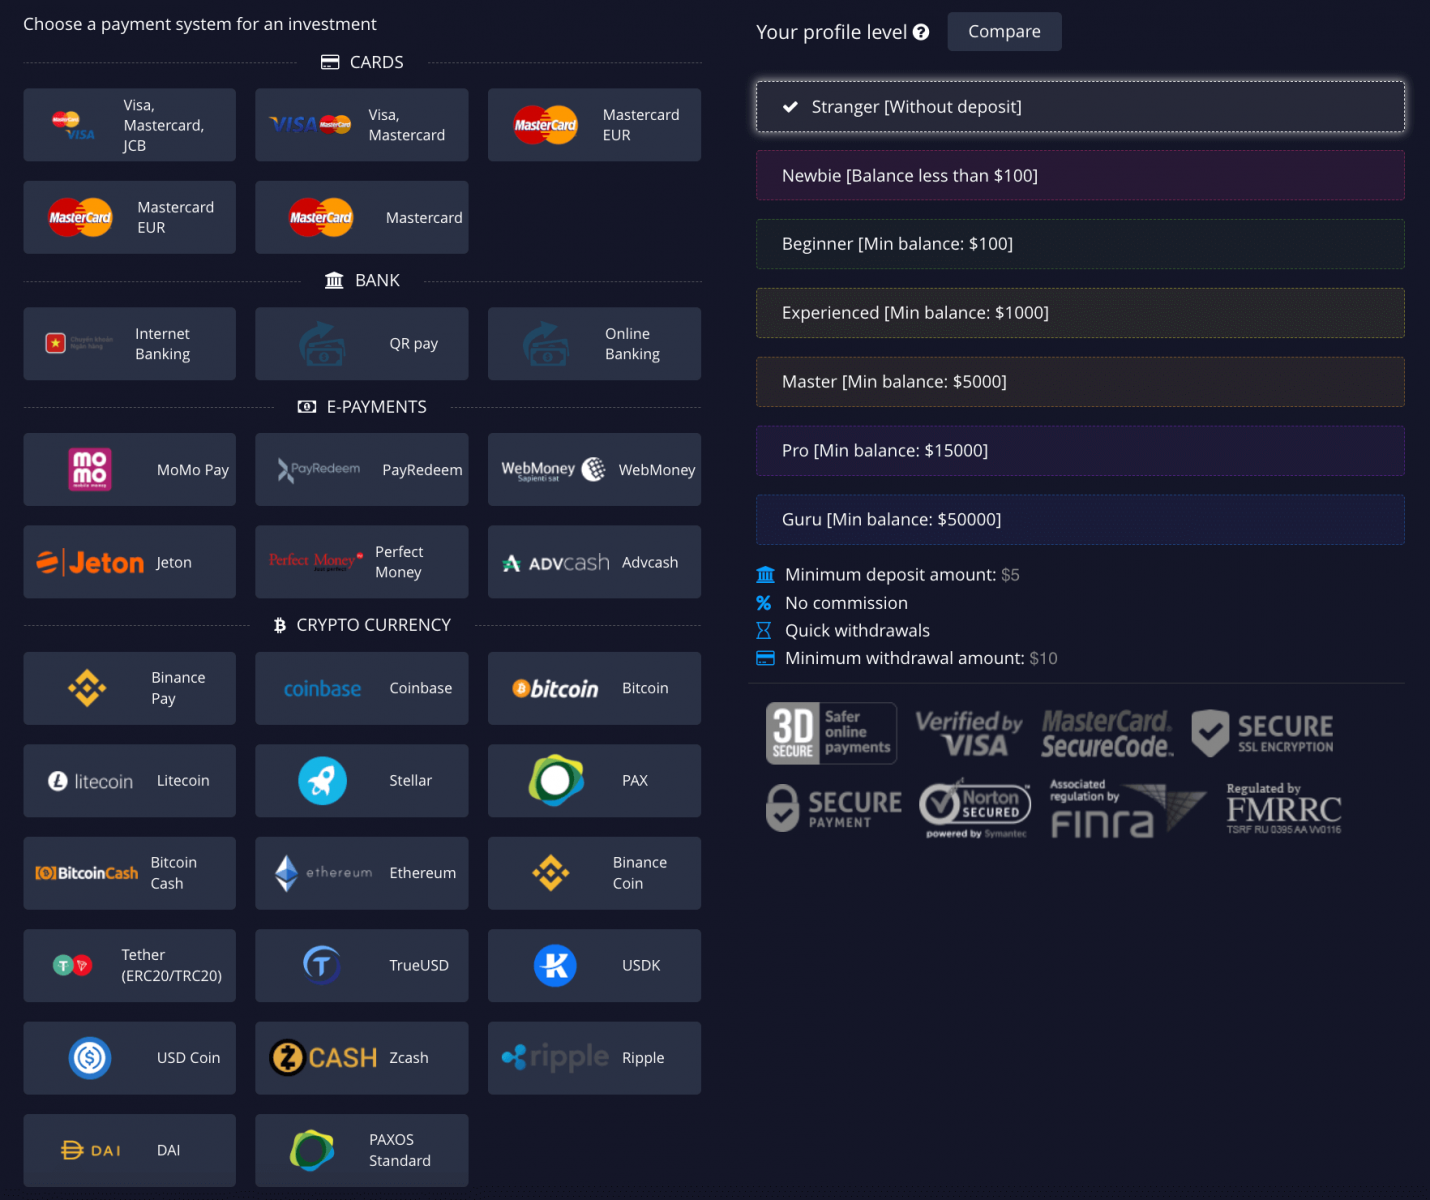The height and width of the screenshot is (1200, 1430).
Task: Click the Verified by VISA badge
Action: pyautogui.click(x=968, y=734)
